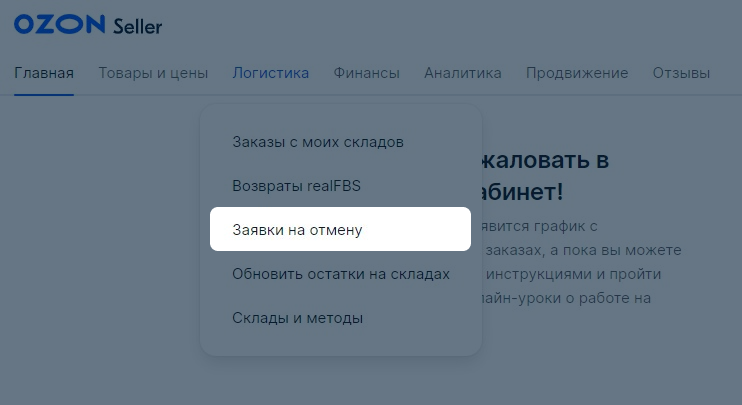Image resolution: width=742 pixels, height=405 pixels.
Task: Select the Заявки на отмену item
Action: click(x=340, y=229)
